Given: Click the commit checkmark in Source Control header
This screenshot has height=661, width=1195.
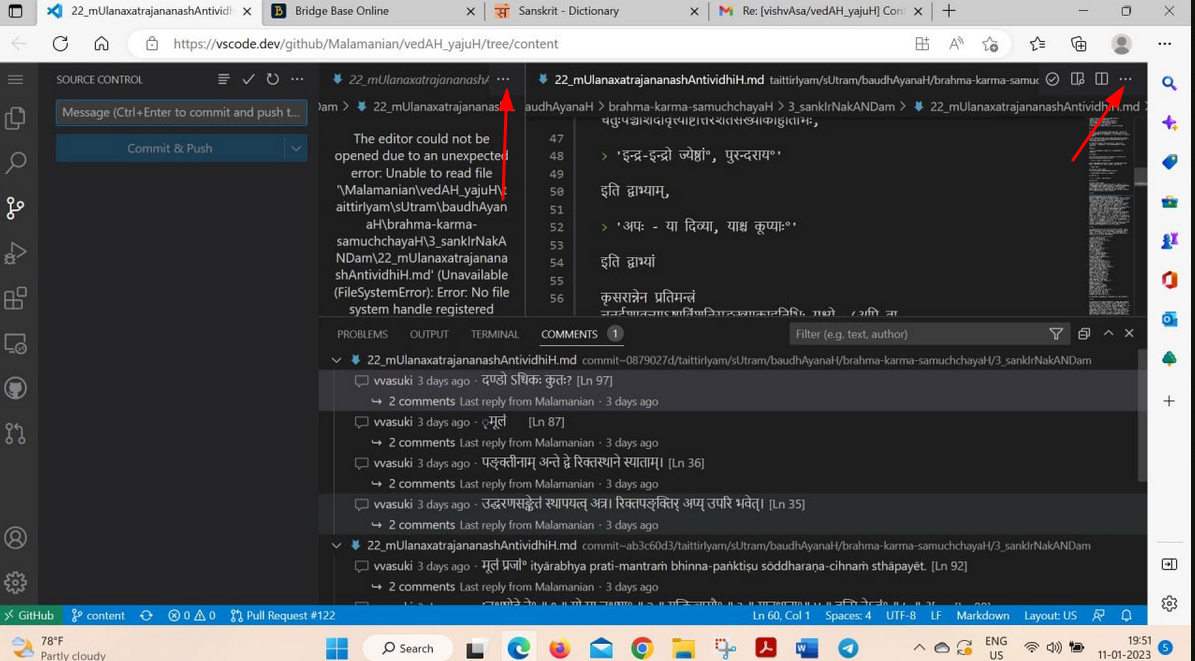Looking at the screenshot, I should pos(248,79).
